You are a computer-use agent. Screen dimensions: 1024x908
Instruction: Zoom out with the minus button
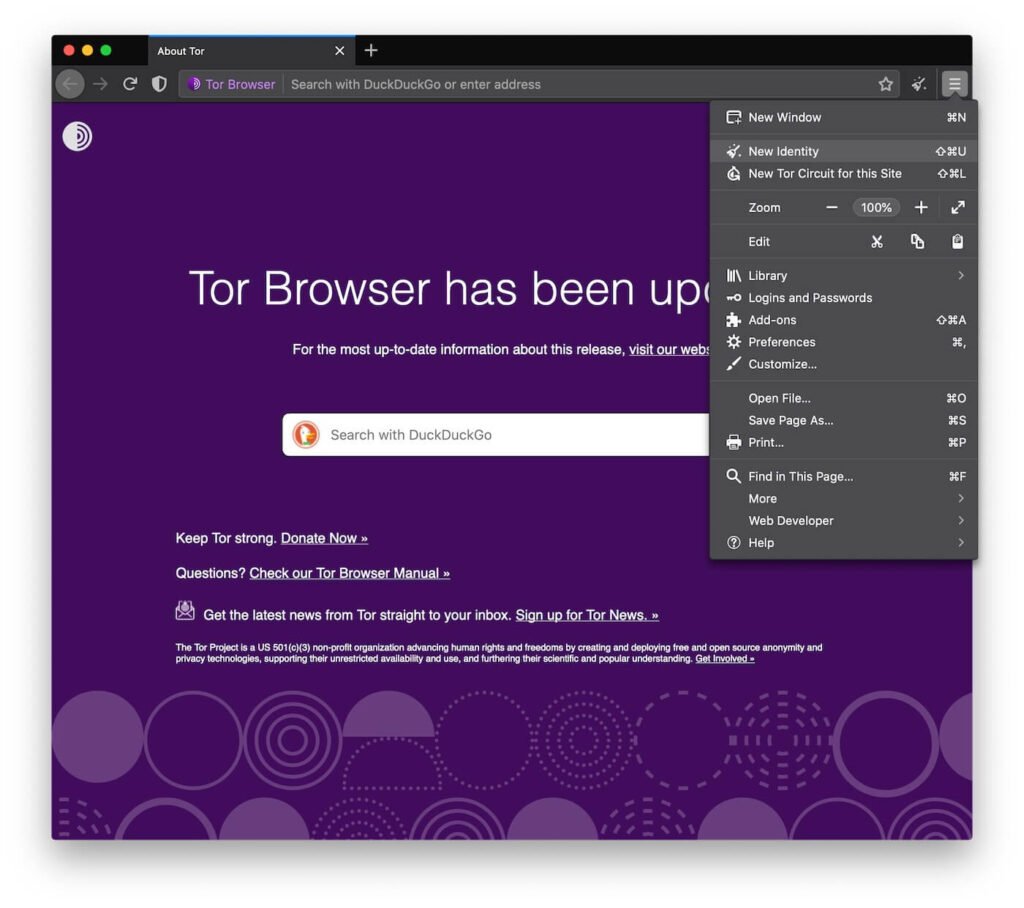tap(831, 208)
